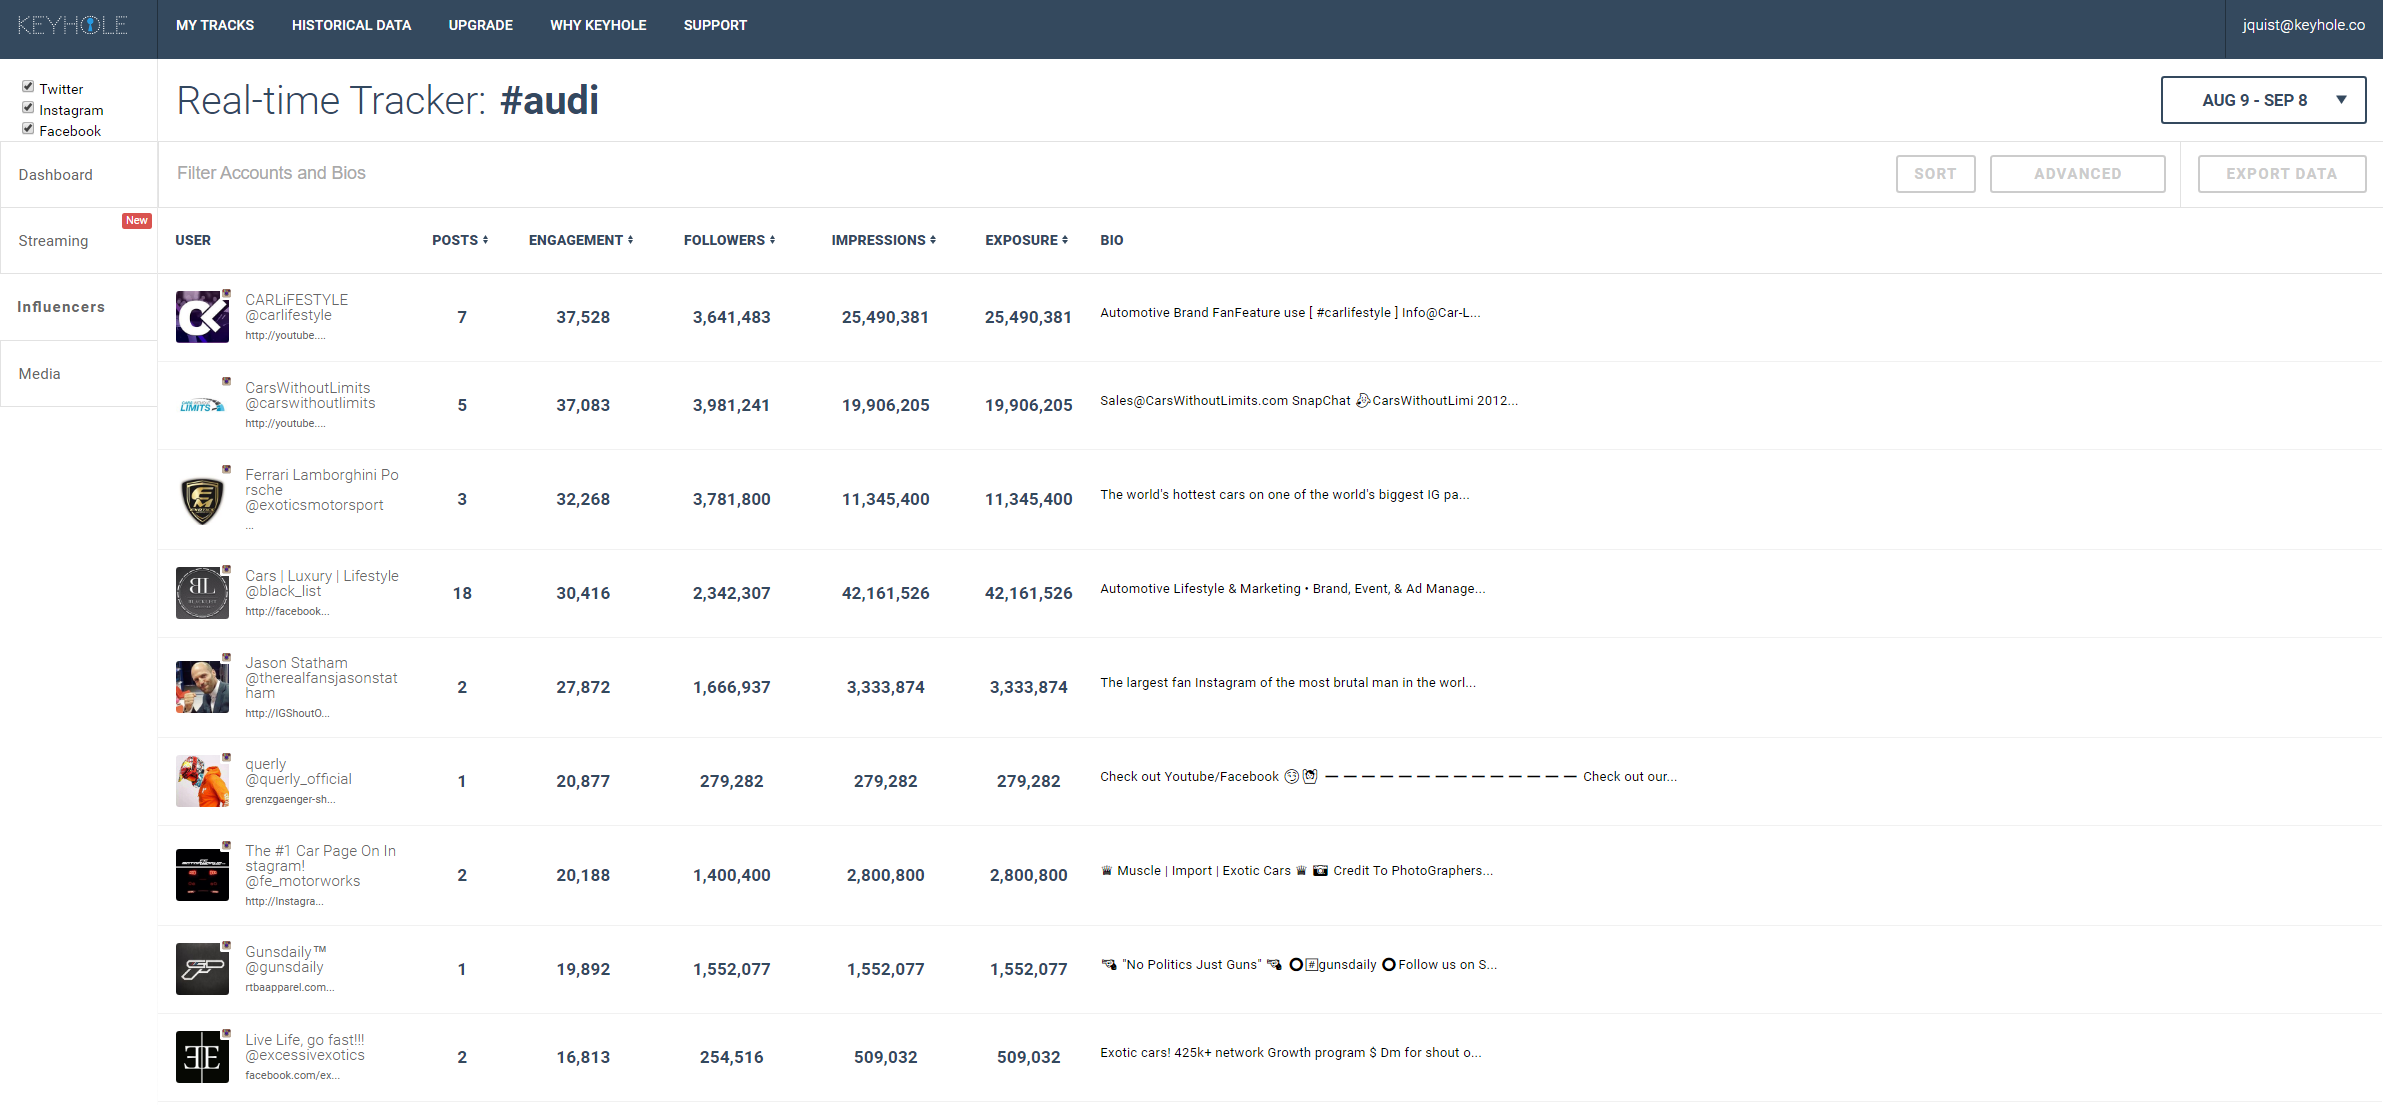Screen dimensions: 2383x1105
Task: Open the AUG 9 - SEP 8 date dropdown
Action: [2263, 100]
